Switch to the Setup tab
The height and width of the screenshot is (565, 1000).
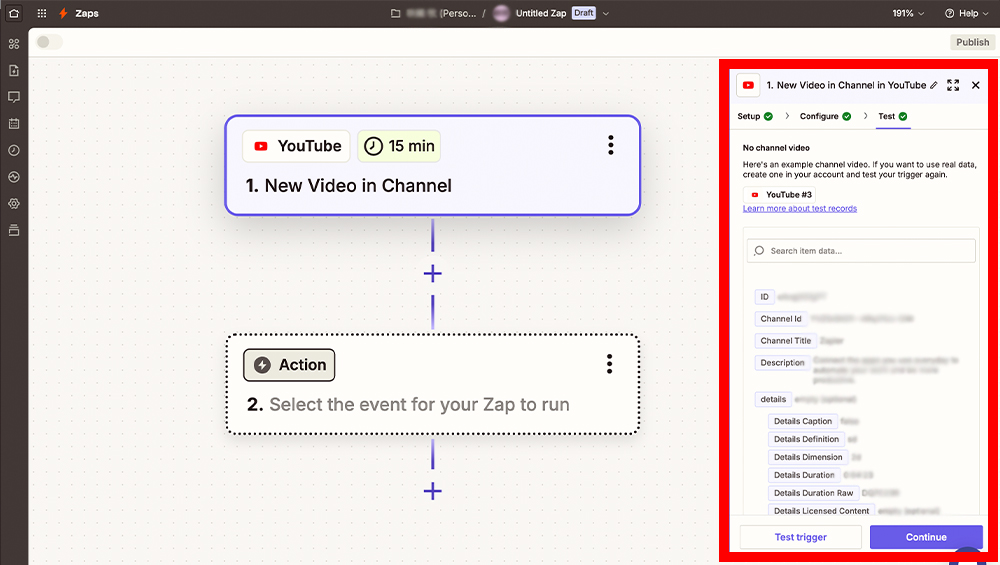[755, 116]
